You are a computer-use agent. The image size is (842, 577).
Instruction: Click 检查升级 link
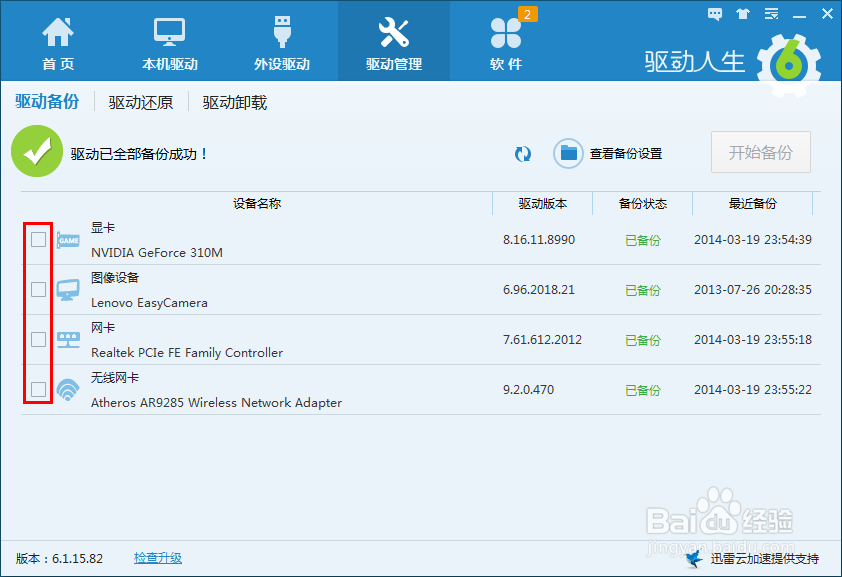coord(158,558)
